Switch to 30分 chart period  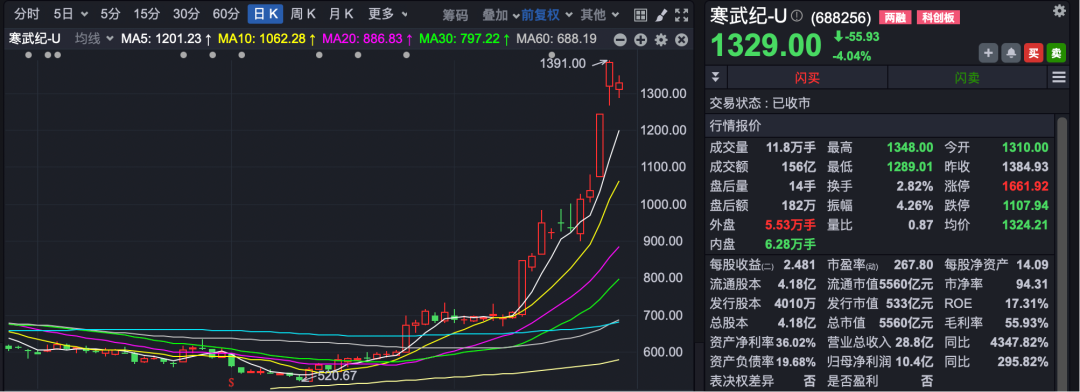pos(186,14)
